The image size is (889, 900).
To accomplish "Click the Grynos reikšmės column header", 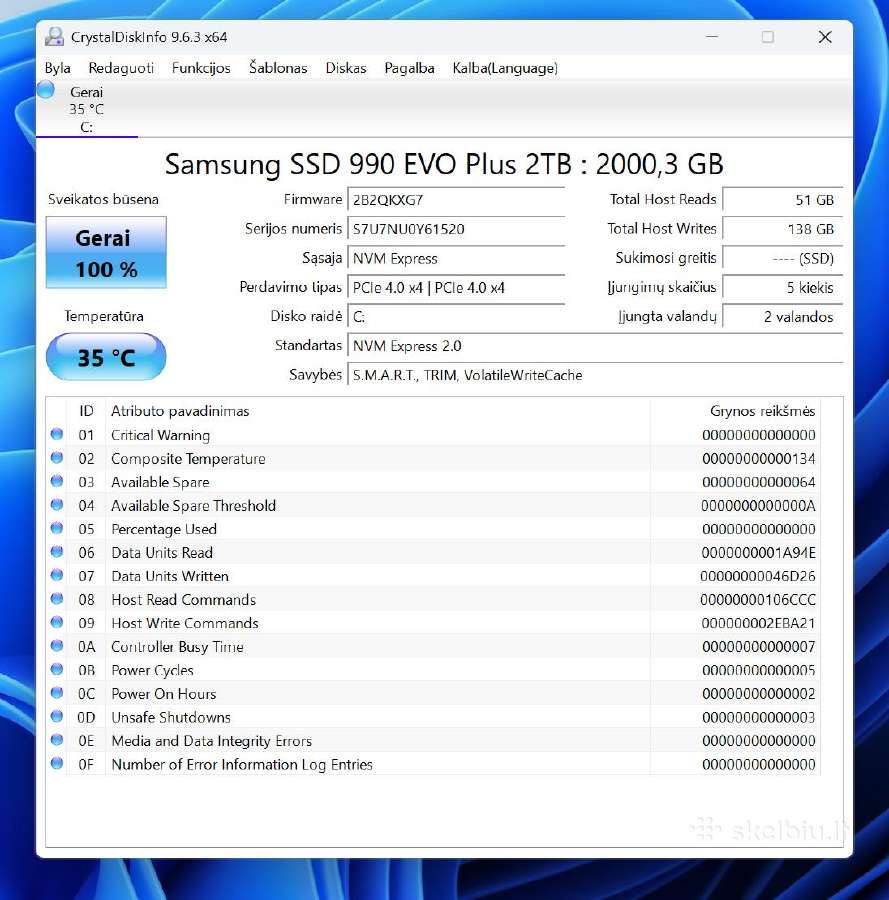I will coord(735,411).
